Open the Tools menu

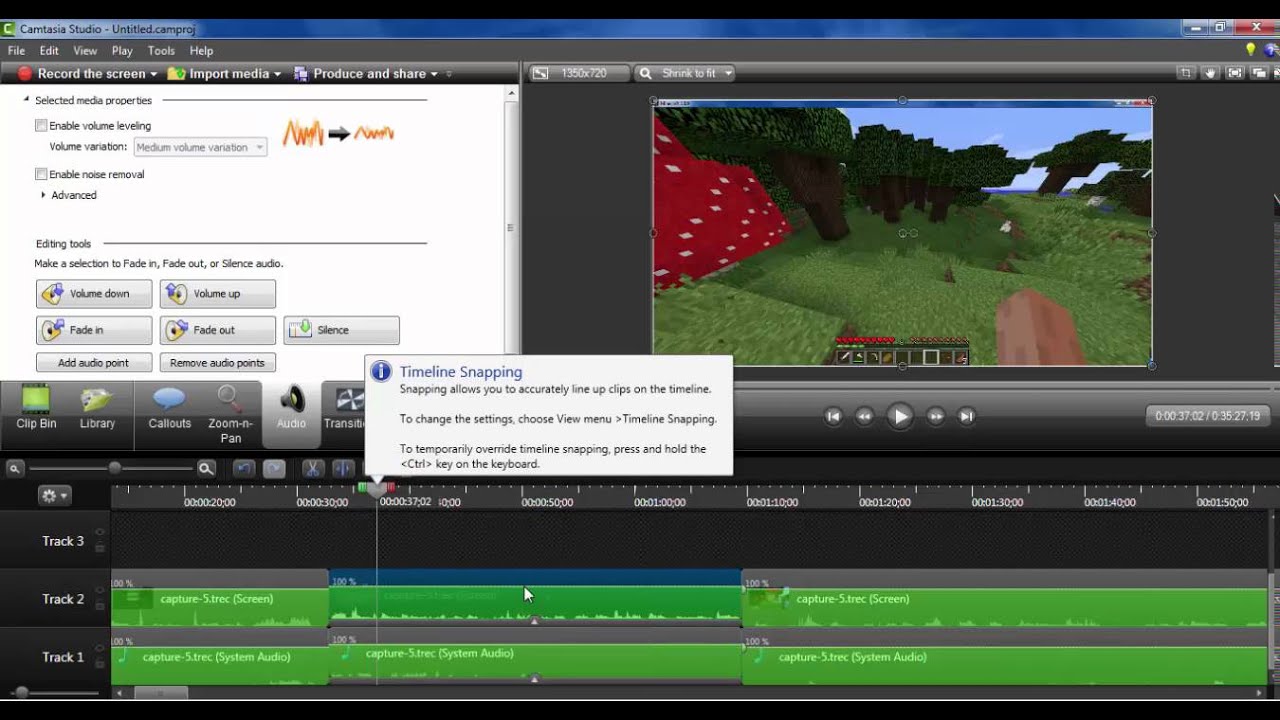[161, 51]
